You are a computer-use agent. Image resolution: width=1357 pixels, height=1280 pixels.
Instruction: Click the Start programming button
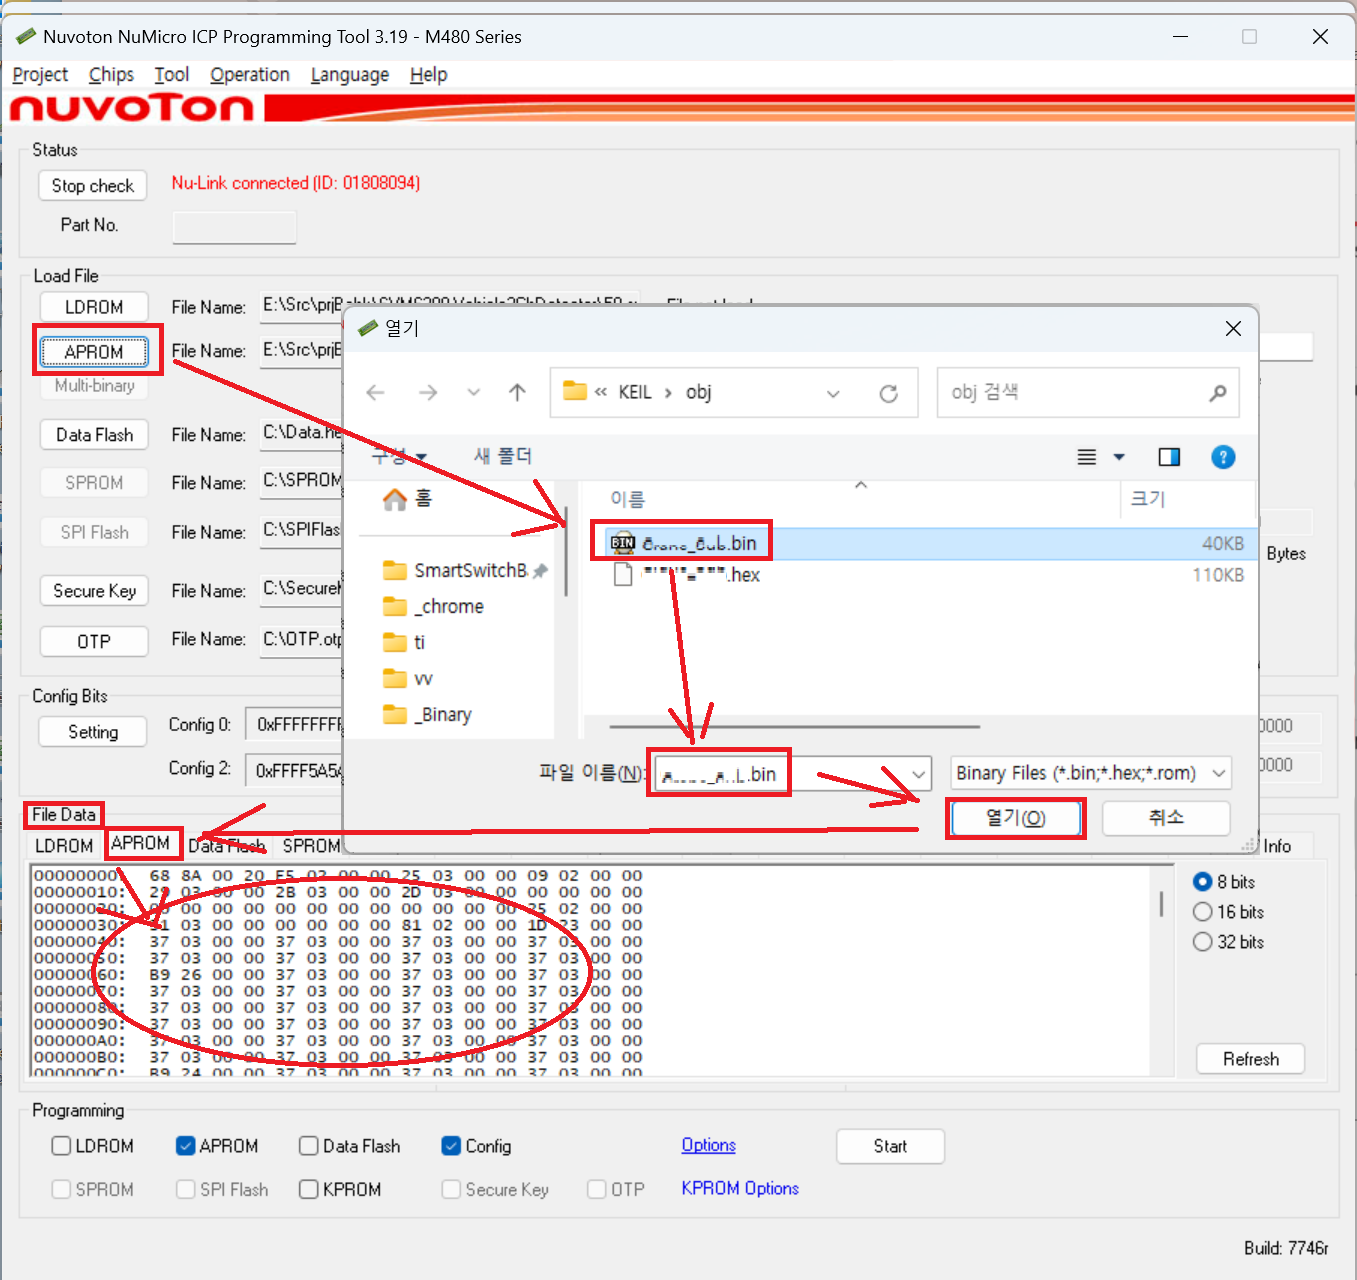pos(890,1146)
